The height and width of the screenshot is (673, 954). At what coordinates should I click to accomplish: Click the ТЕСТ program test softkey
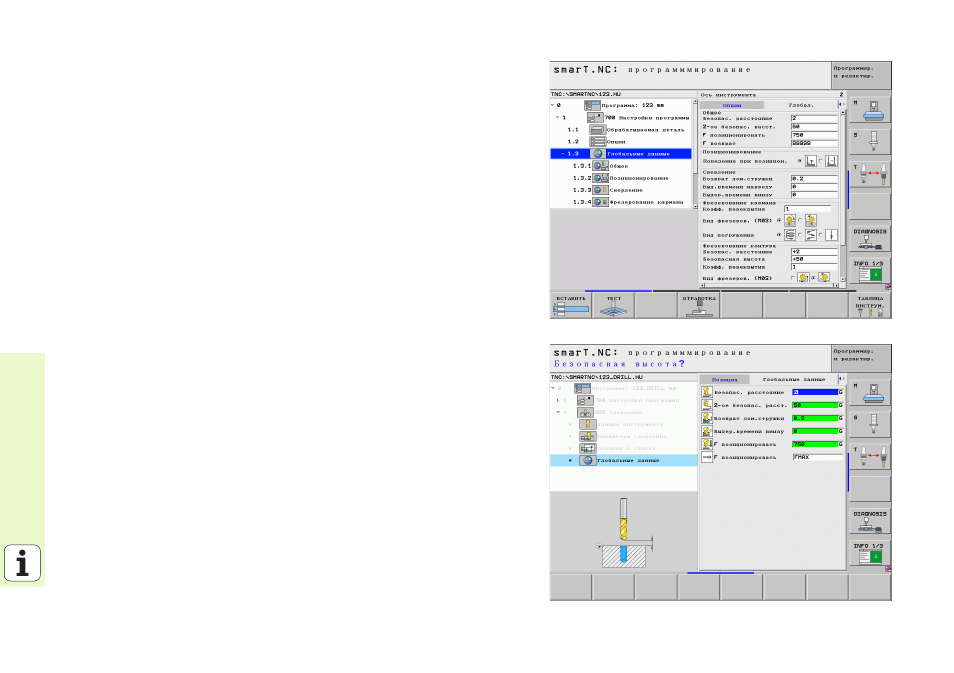click(613, 305)
